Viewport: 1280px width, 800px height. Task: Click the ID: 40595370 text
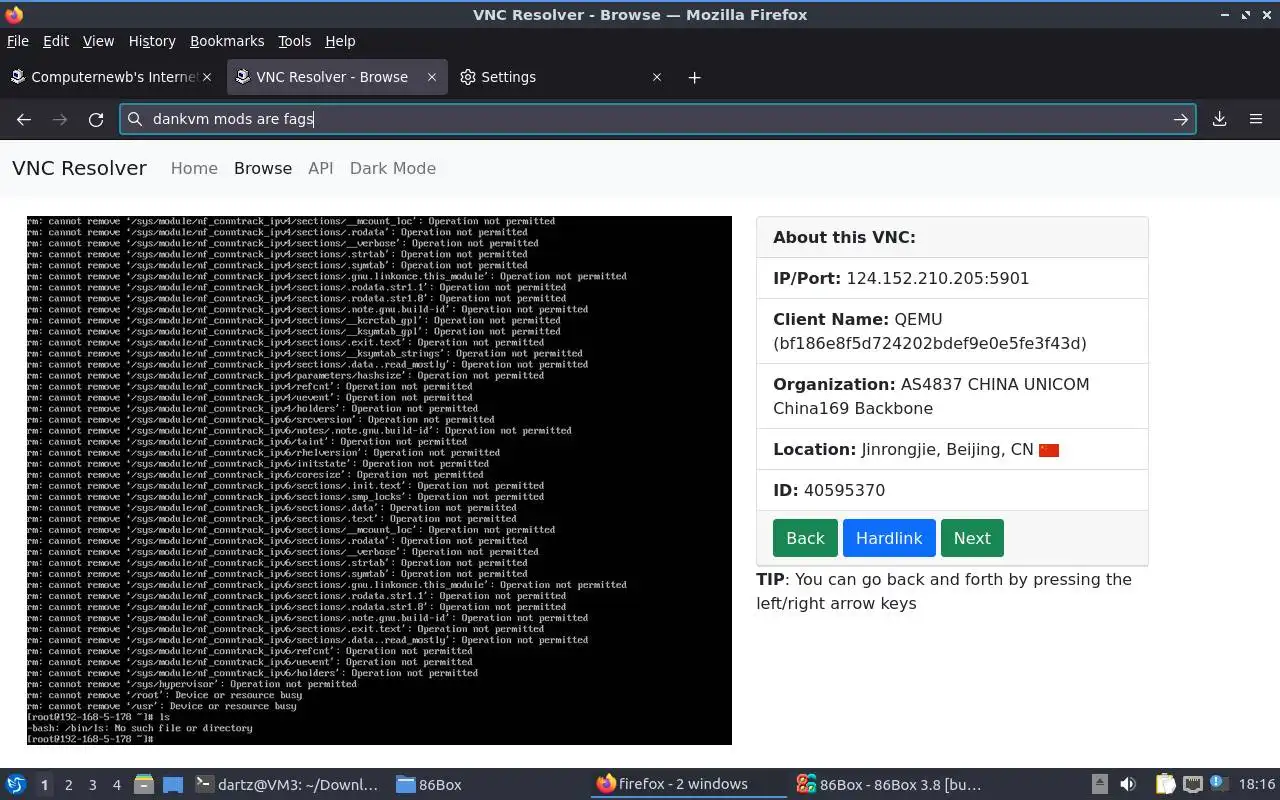[829, 490]
